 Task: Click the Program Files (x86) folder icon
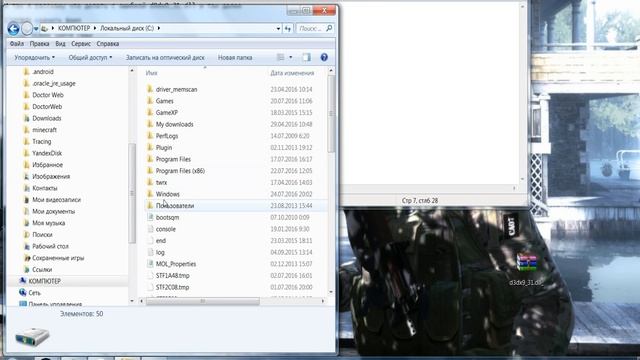pos(150,171)
